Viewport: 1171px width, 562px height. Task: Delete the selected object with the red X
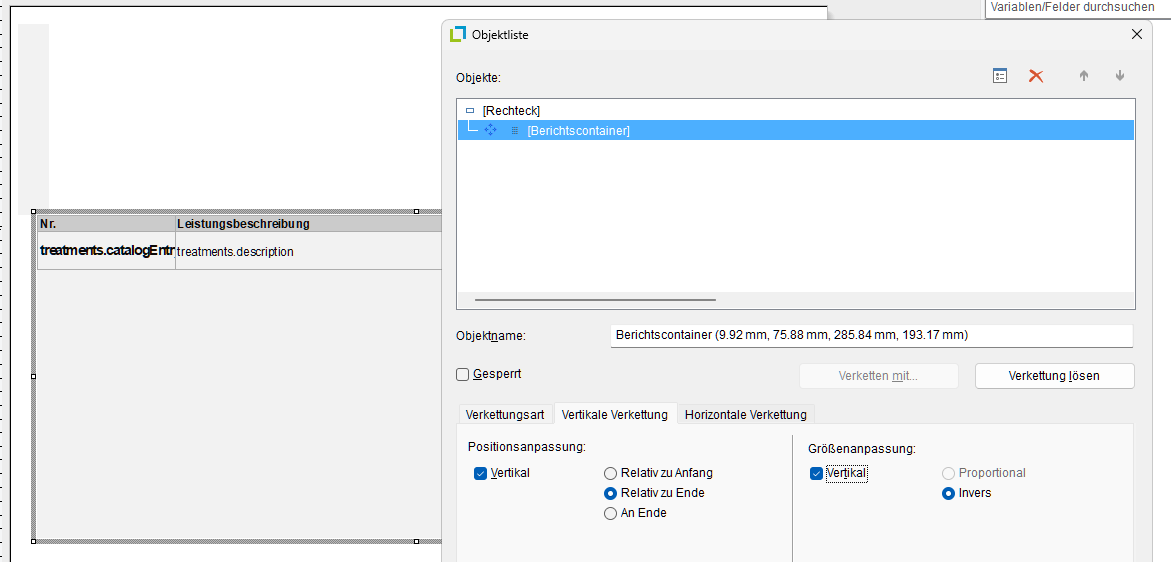pos(1036,76)
